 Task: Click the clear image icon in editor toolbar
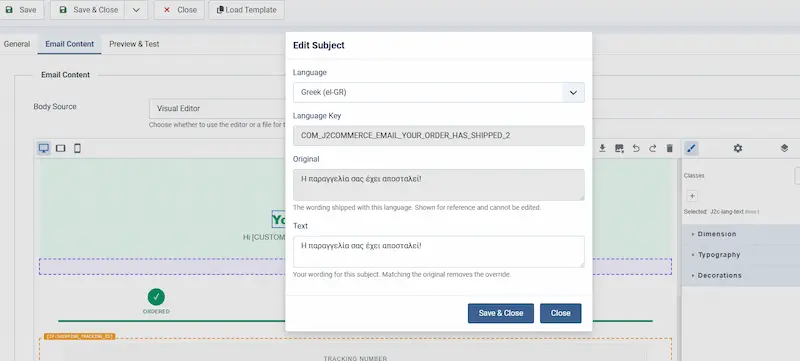[x=619, y=148]
